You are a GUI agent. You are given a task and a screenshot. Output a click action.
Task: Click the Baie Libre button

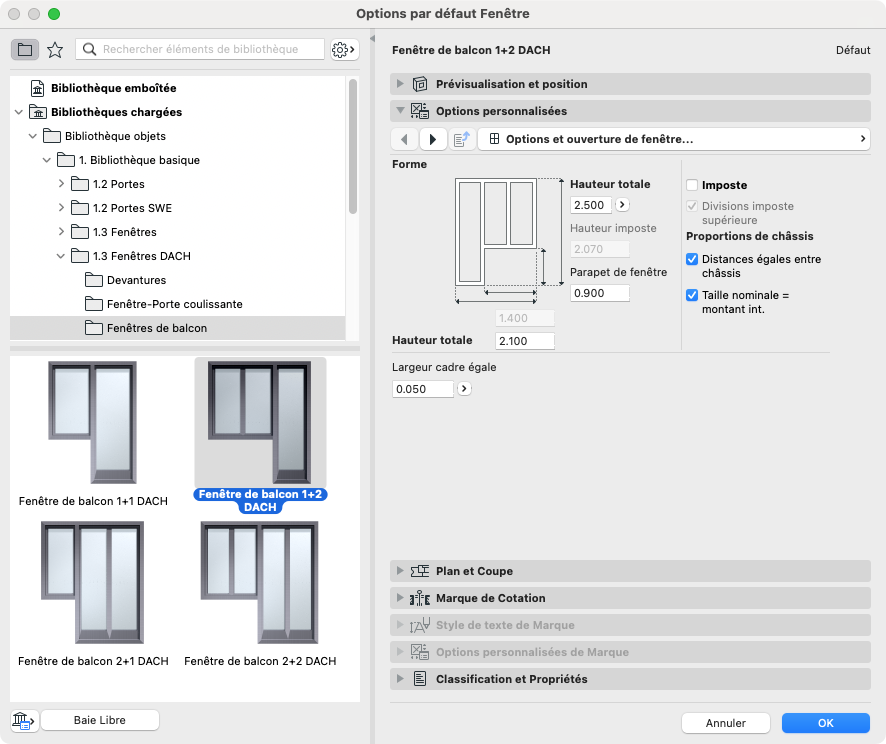(x=100, y=720)
